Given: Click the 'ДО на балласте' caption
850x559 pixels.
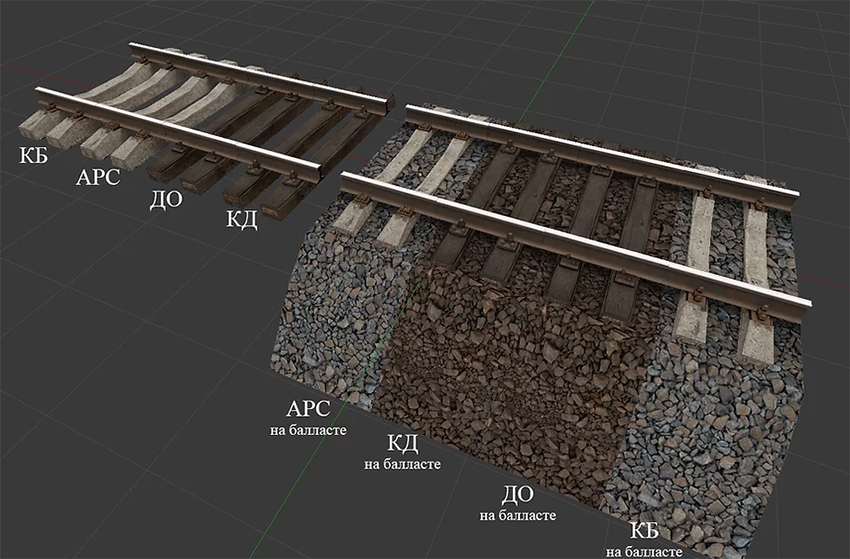Looking at the screenshot, I should click(518, 503).
